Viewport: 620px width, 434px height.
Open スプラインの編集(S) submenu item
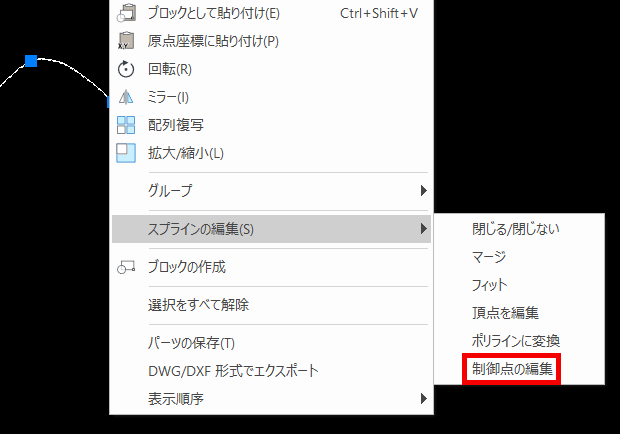(271, 229)
